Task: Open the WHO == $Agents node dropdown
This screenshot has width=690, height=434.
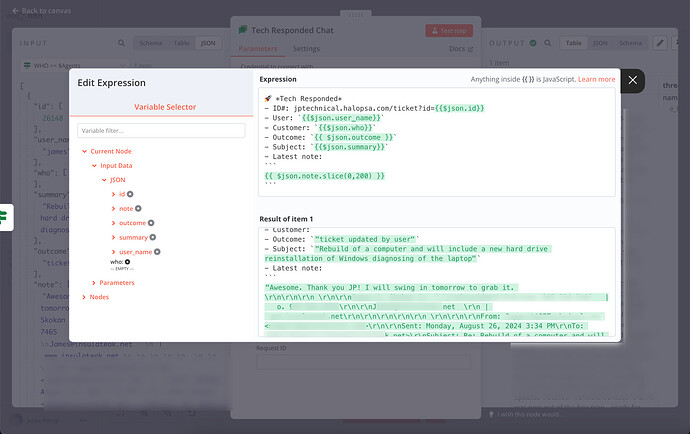Action: click(x=75, y=66)
